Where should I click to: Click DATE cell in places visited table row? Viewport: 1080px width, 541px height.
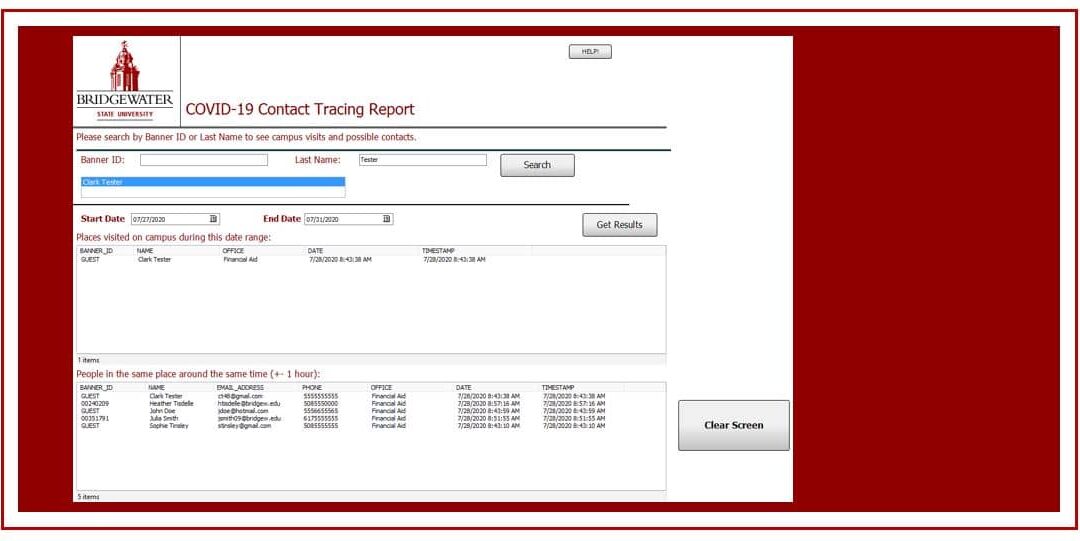point(340,260)
